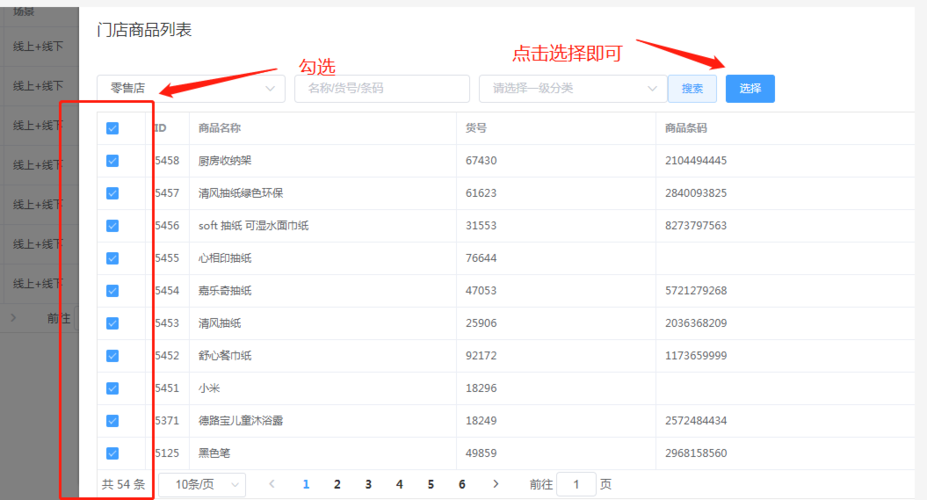Click the 货号 column header
This screenshot has height=500, width=927.
pyautogui.click(x=476, y=128)
